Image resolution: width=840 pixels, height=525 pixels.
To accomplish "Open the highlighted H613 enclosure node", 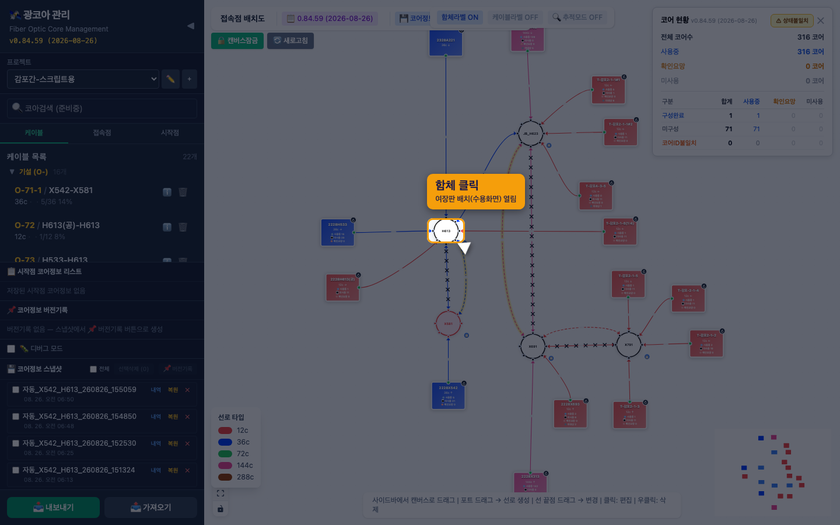I will 446,231.
